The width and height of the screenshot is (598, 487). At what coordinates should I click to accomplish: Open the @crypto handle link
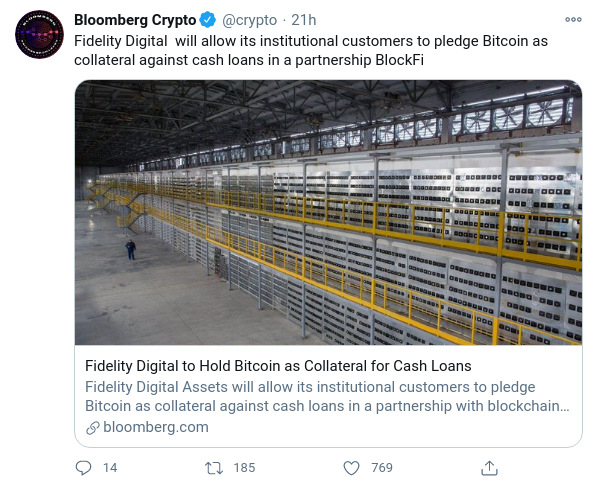[249, 20]
